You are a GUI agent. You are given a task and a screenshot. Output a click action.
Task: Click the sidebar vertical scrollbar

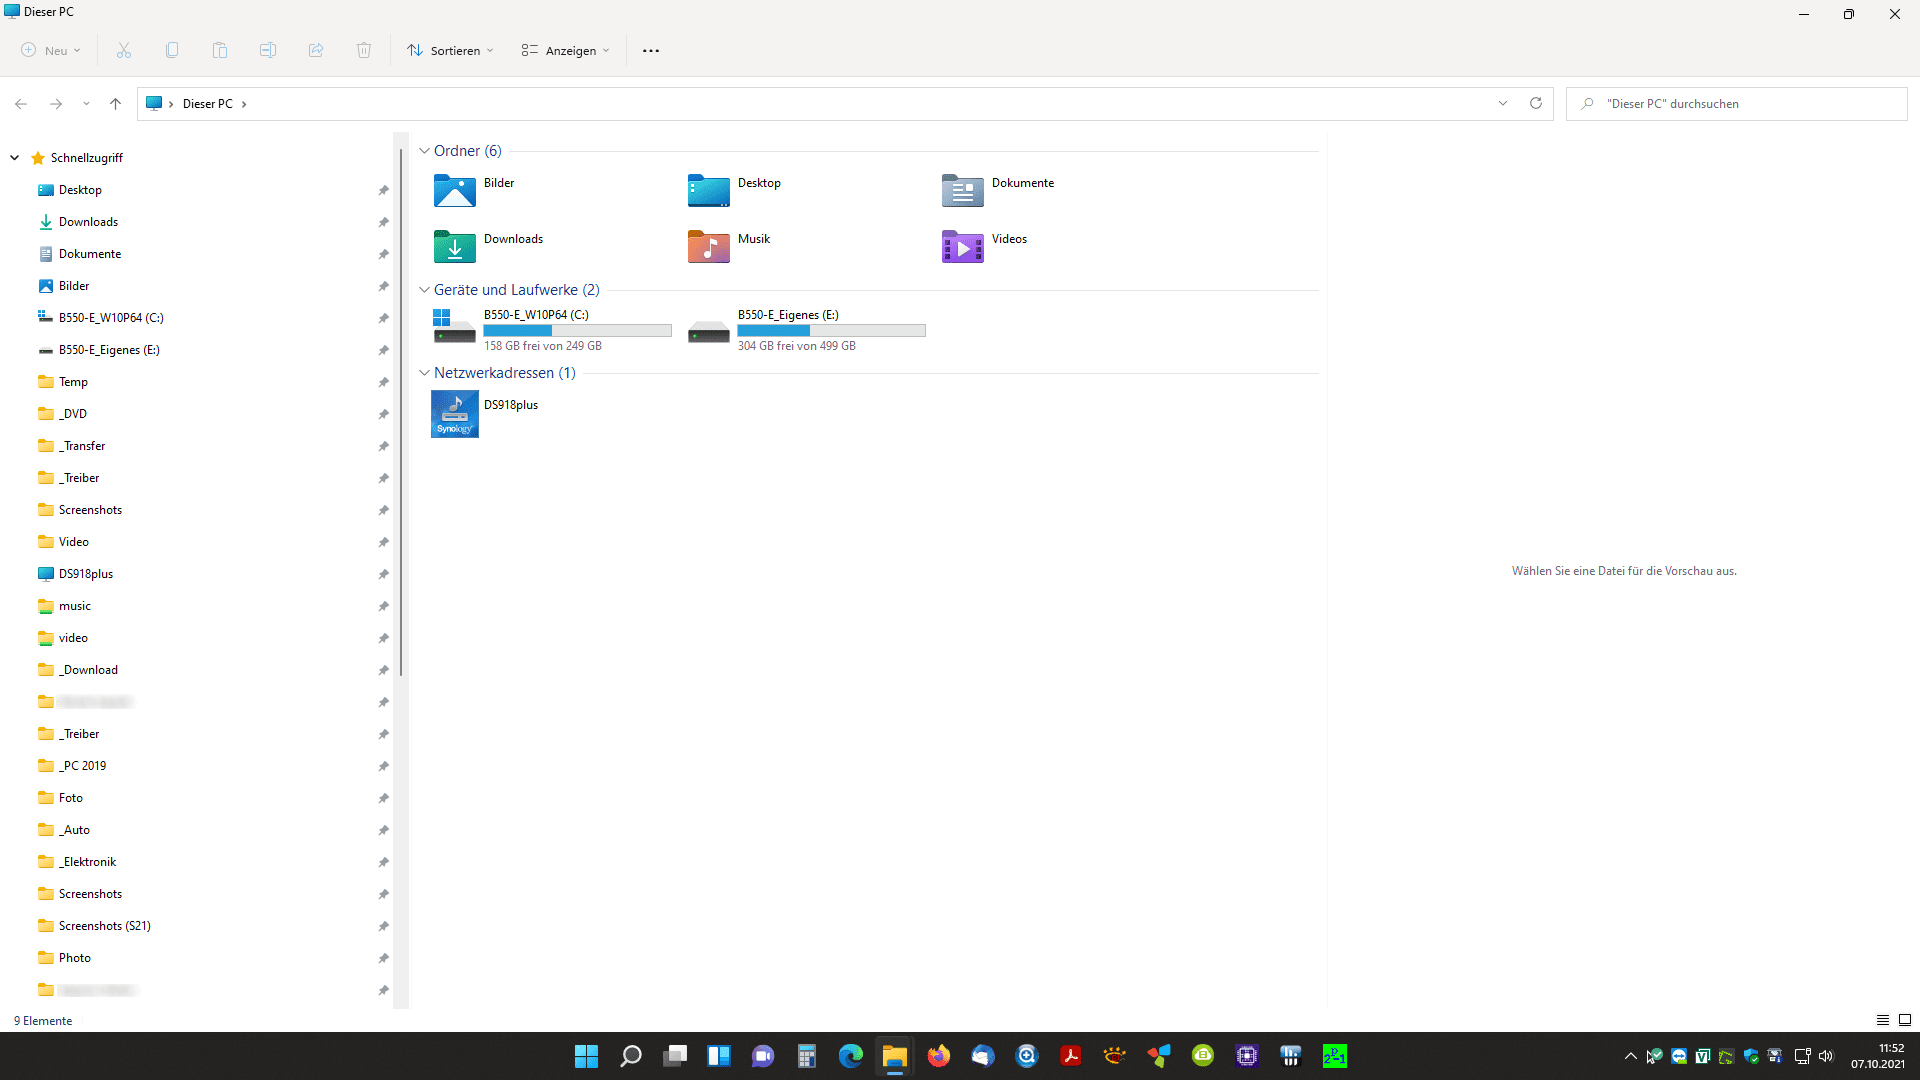click(401, 412)
